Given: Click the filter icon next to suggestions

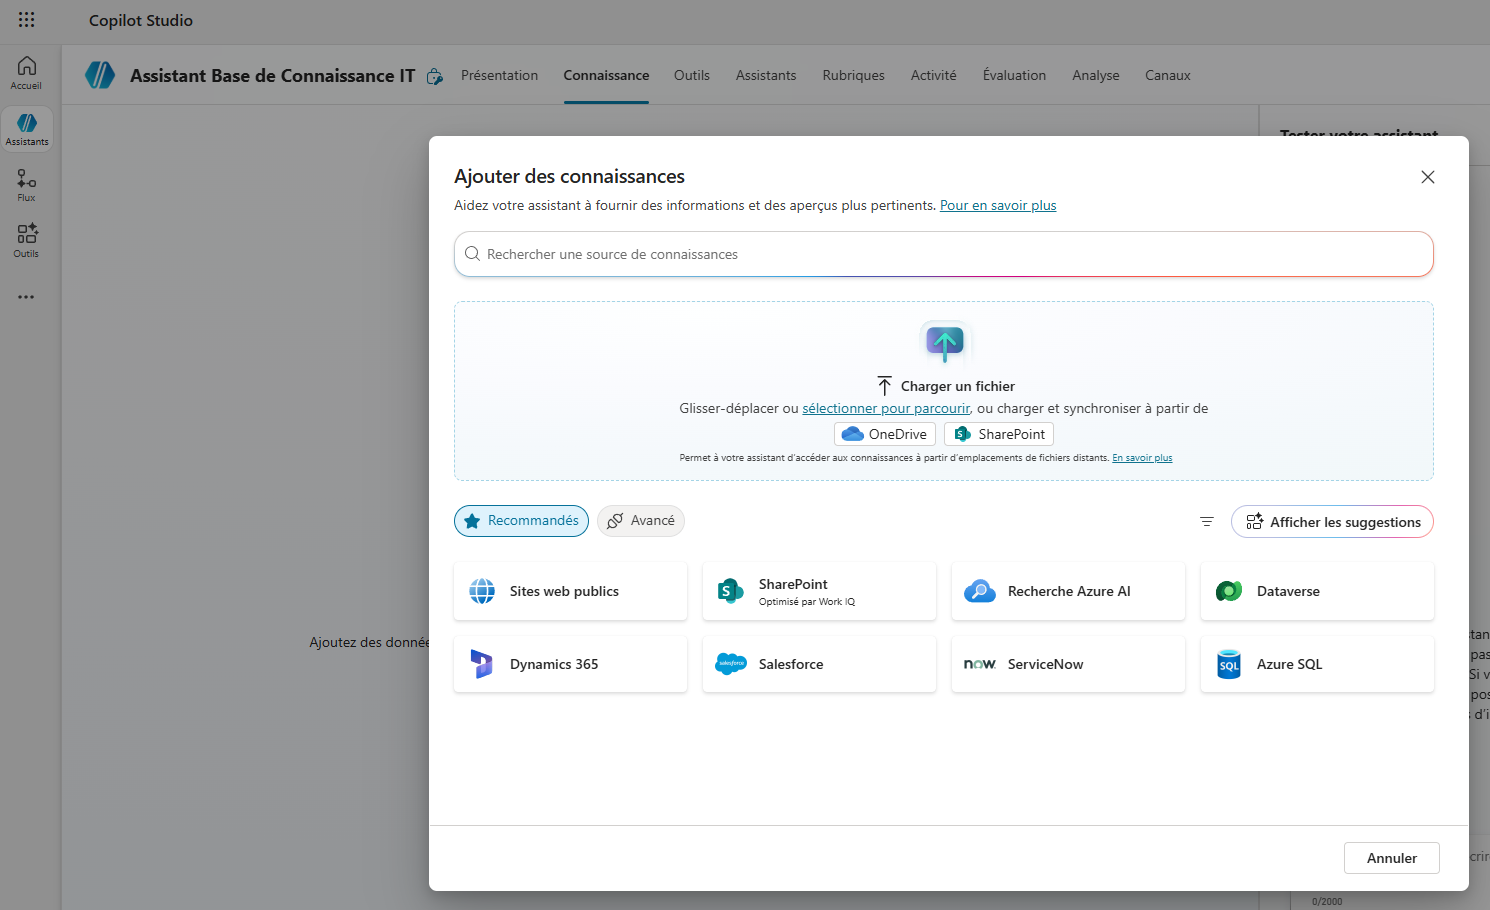Looking at the screenshot, I should coord(1207,522).
